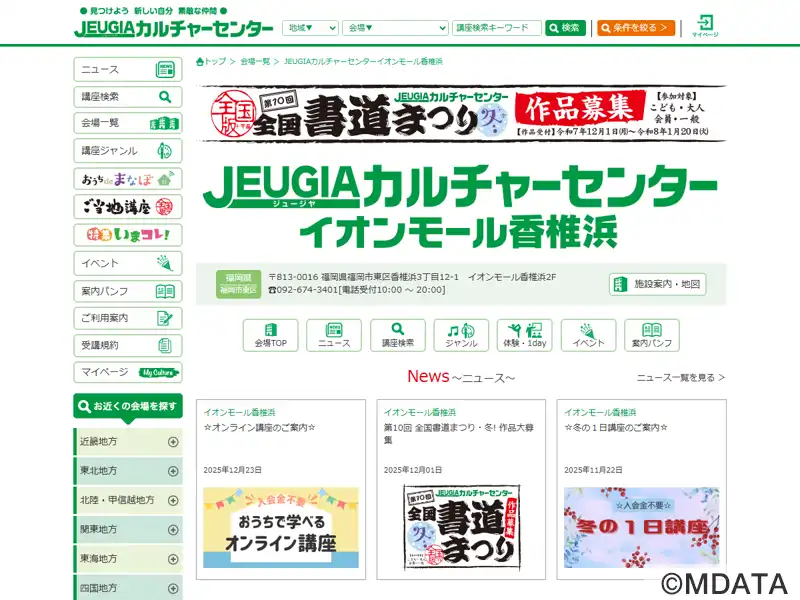The width and height of the screenshot is (800, 600).
Task: Click the 案内パンフ icon button in venue nav
Action: tap(652, 335)
